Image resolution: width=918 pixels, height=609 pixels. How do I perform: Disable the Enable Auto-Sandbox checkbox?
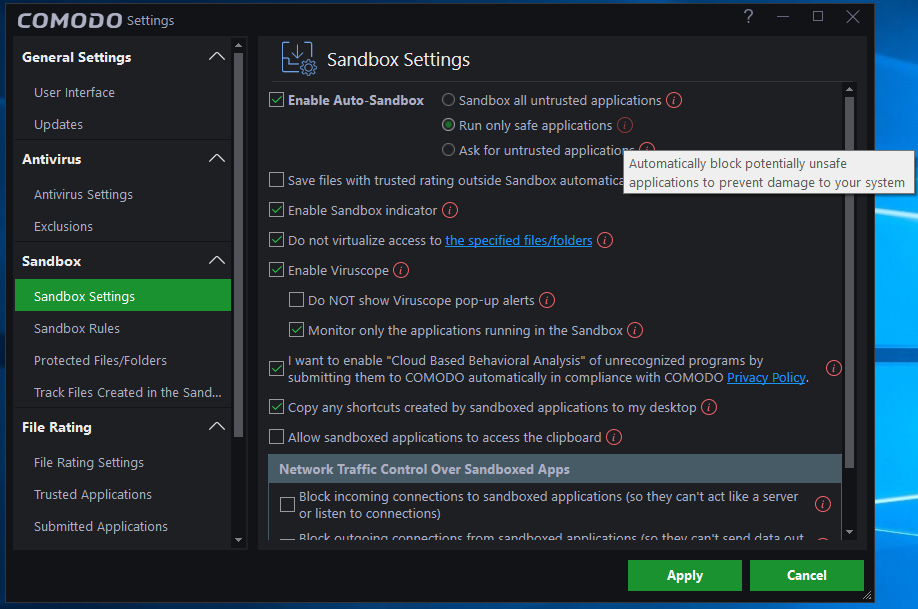[277, 100]
